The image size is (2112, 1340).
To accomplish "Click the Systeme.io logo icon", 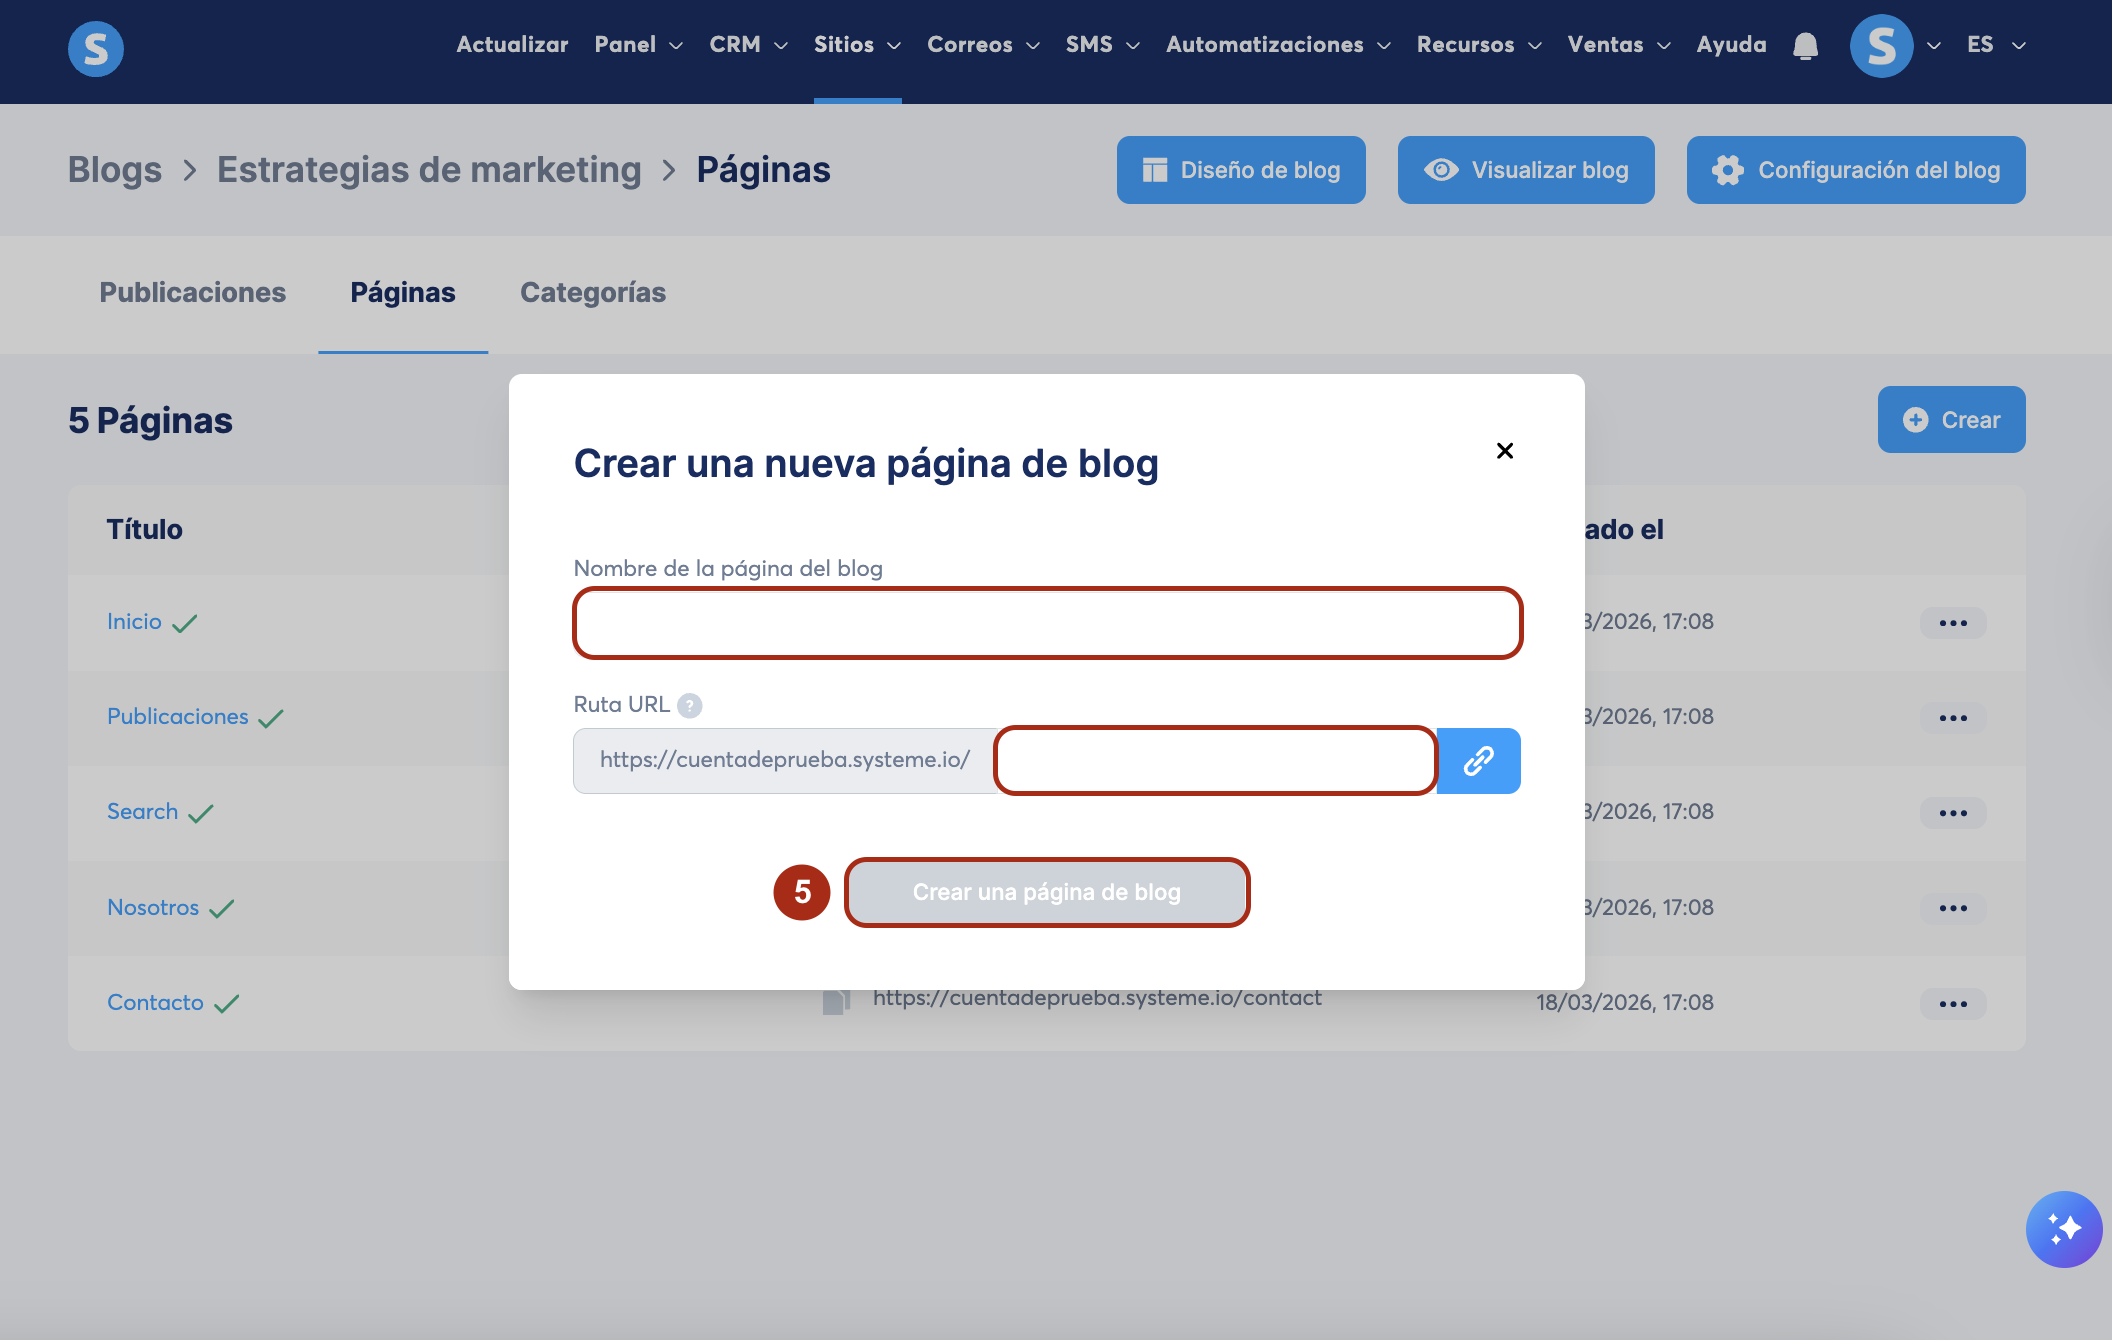I will click(x=96, y=48).
